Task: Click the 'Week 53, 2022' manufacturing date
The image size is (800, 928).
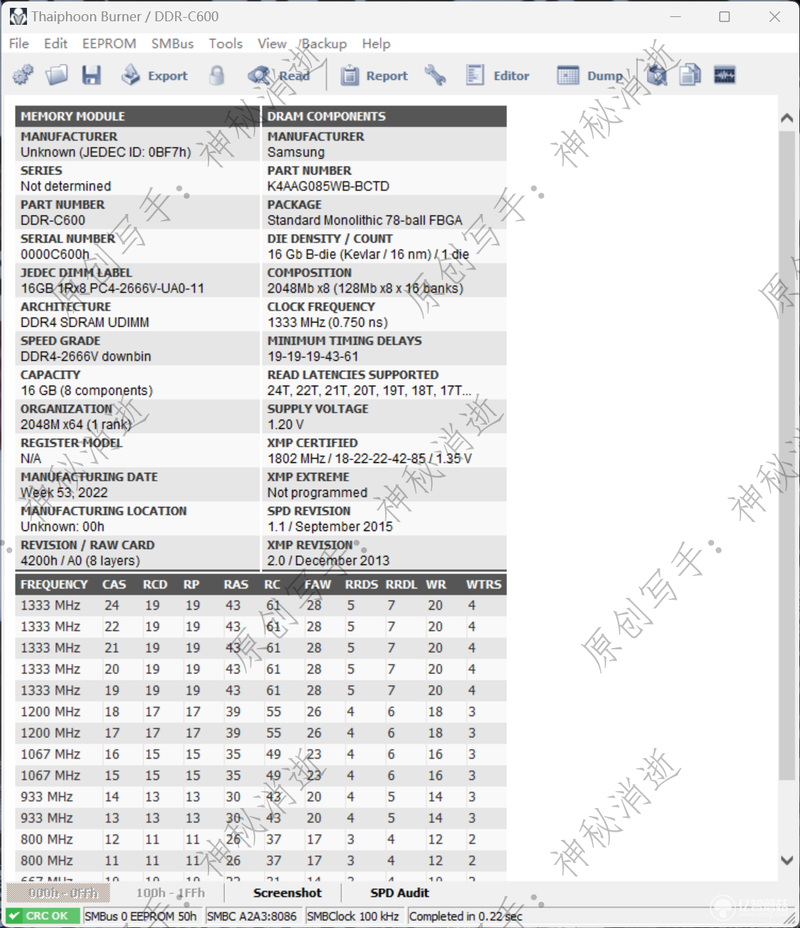Action: click(x=64, y=492)
